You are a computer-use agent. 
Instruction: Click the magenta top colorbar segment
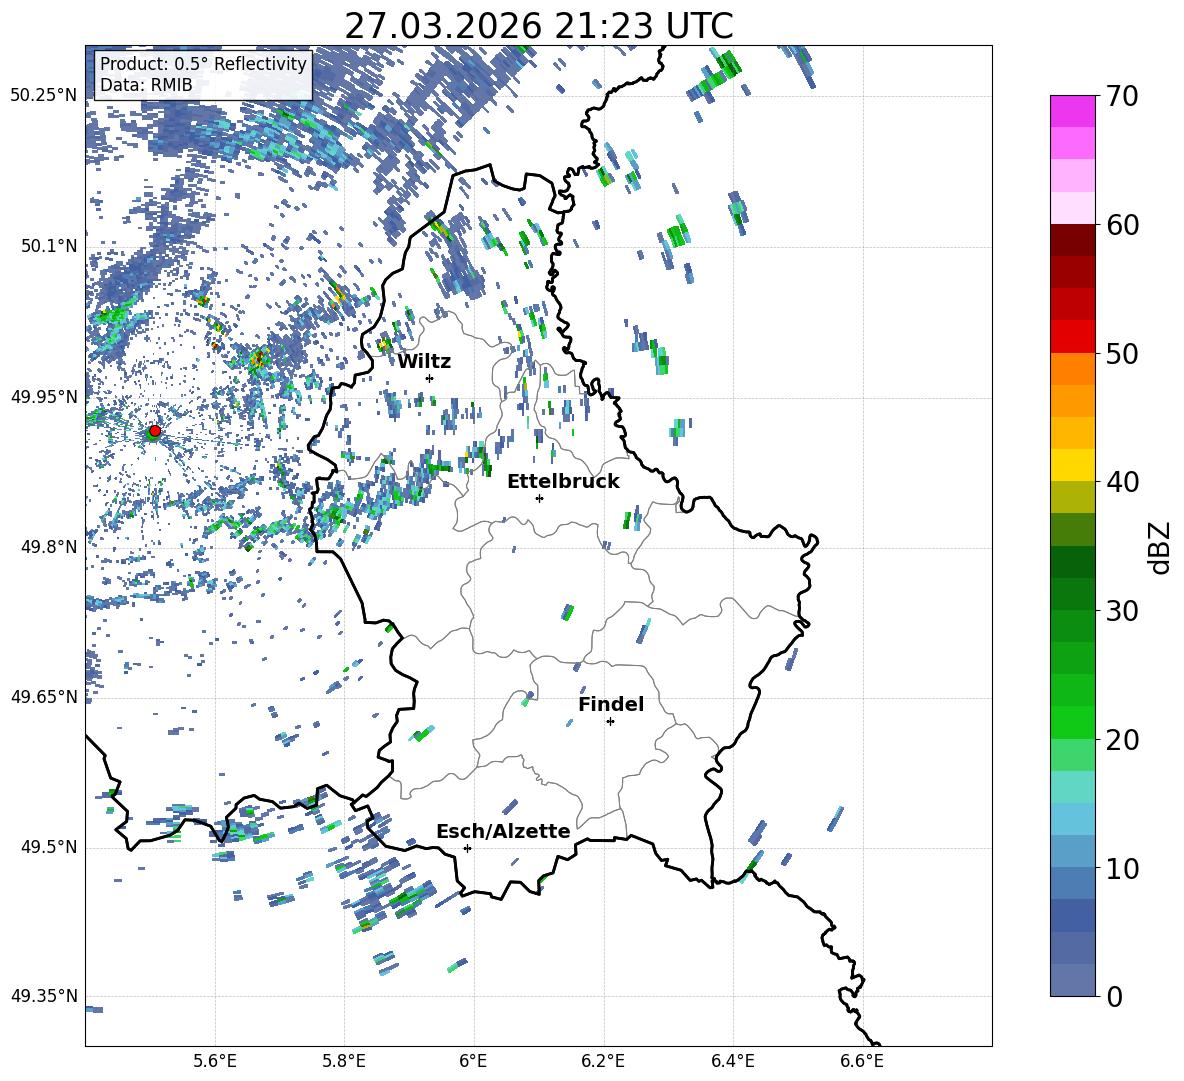pos(1073,111)
